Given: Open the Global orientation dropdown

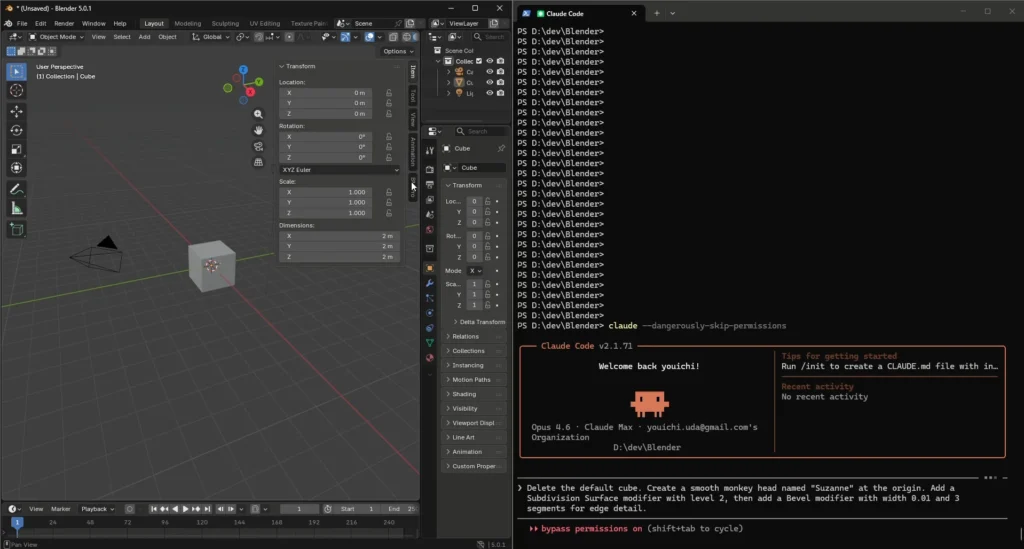Looking at the screenshot, I should (211, 37).
